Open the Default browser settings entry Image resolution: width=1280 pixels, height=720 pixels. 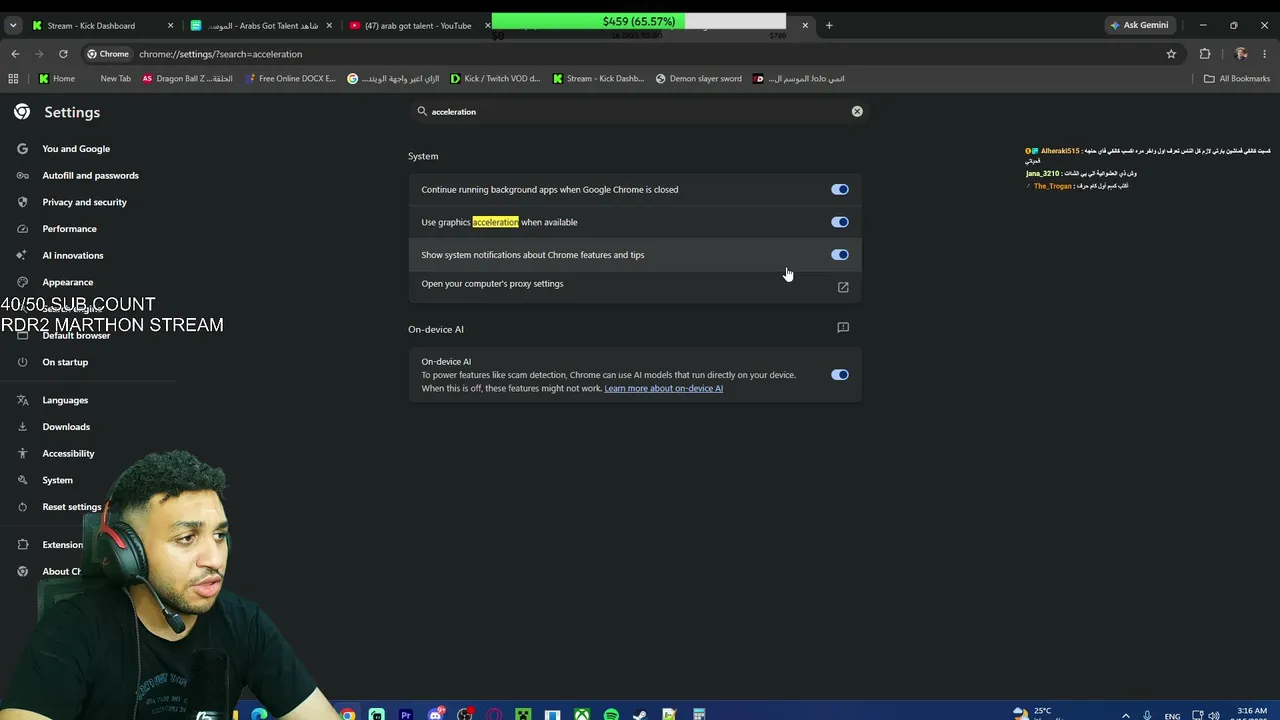pos(76,336)
